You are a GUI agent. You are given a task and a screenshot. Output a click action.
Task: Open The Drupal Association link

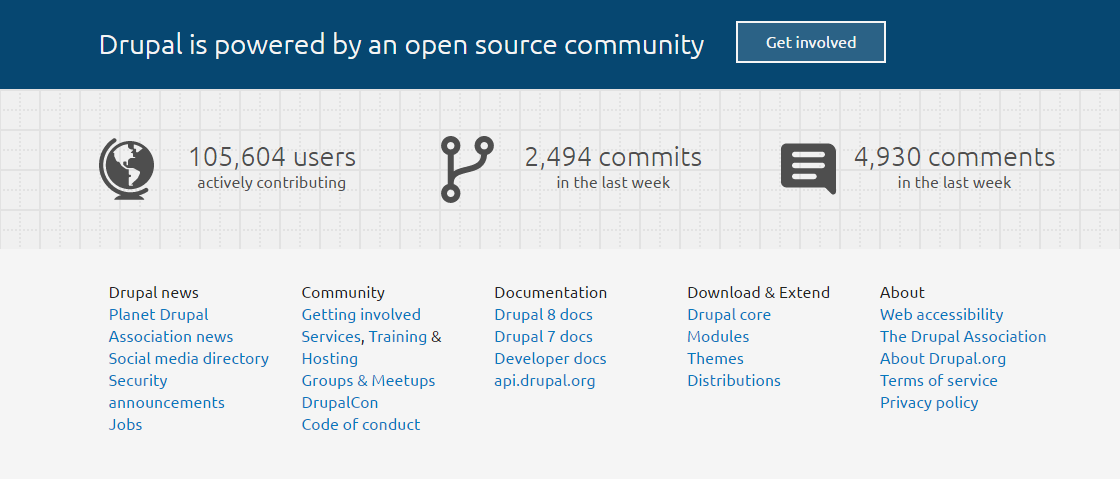pos(963,337)
